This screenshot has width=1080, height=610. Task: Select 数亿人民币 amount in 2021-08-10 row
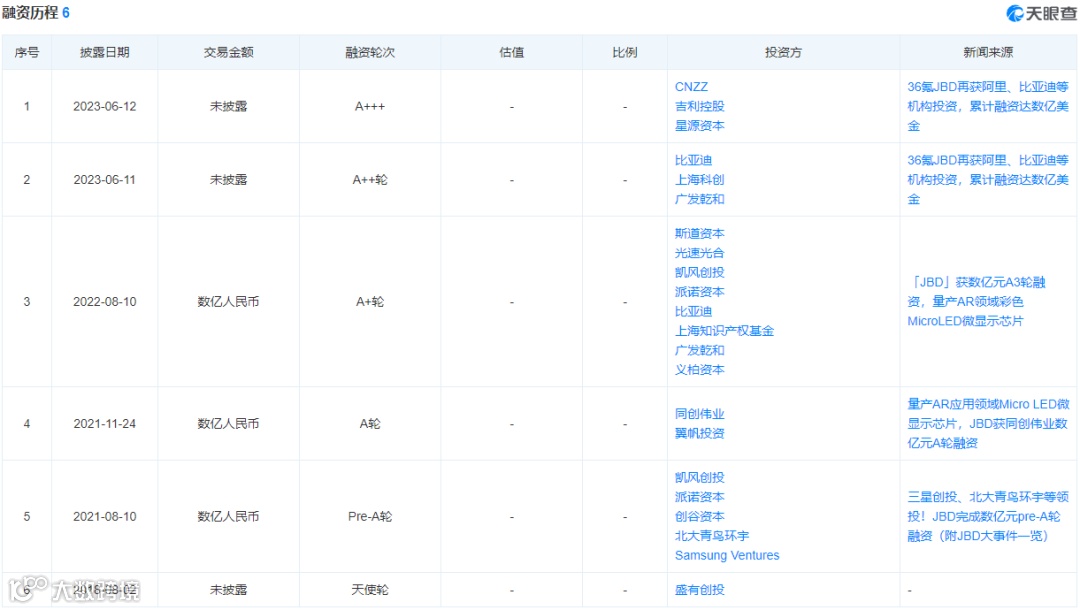click(x=229, y=516)
